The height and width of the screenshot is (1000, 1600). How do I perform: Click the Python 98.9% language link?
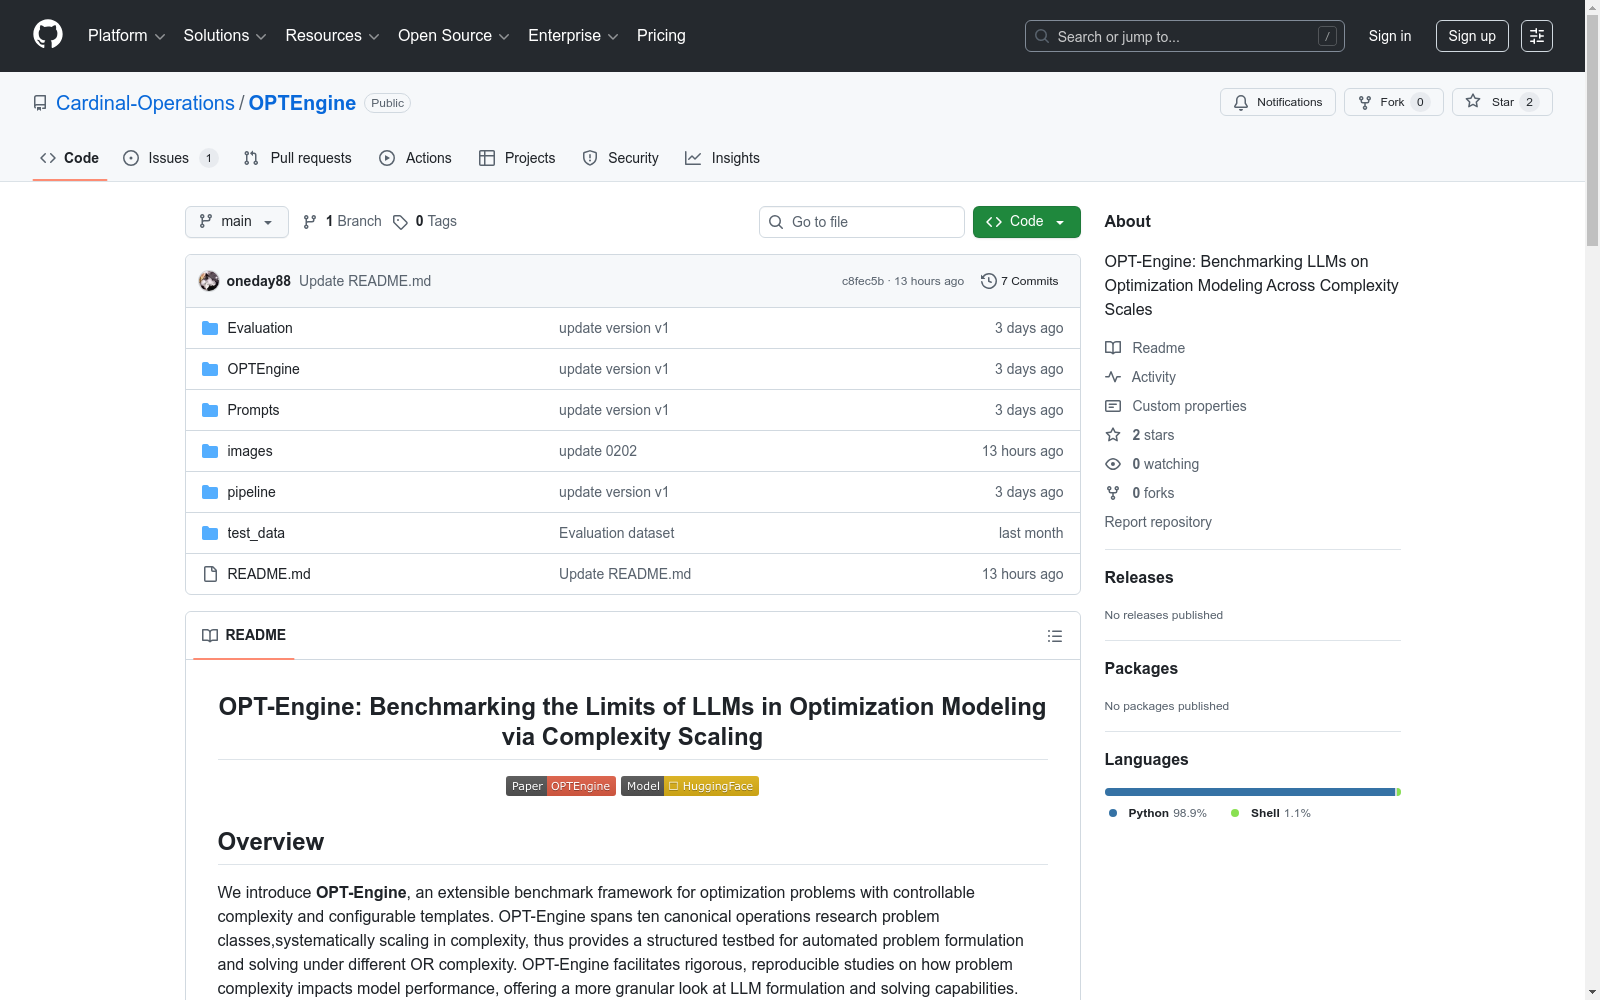point(1158,813)
